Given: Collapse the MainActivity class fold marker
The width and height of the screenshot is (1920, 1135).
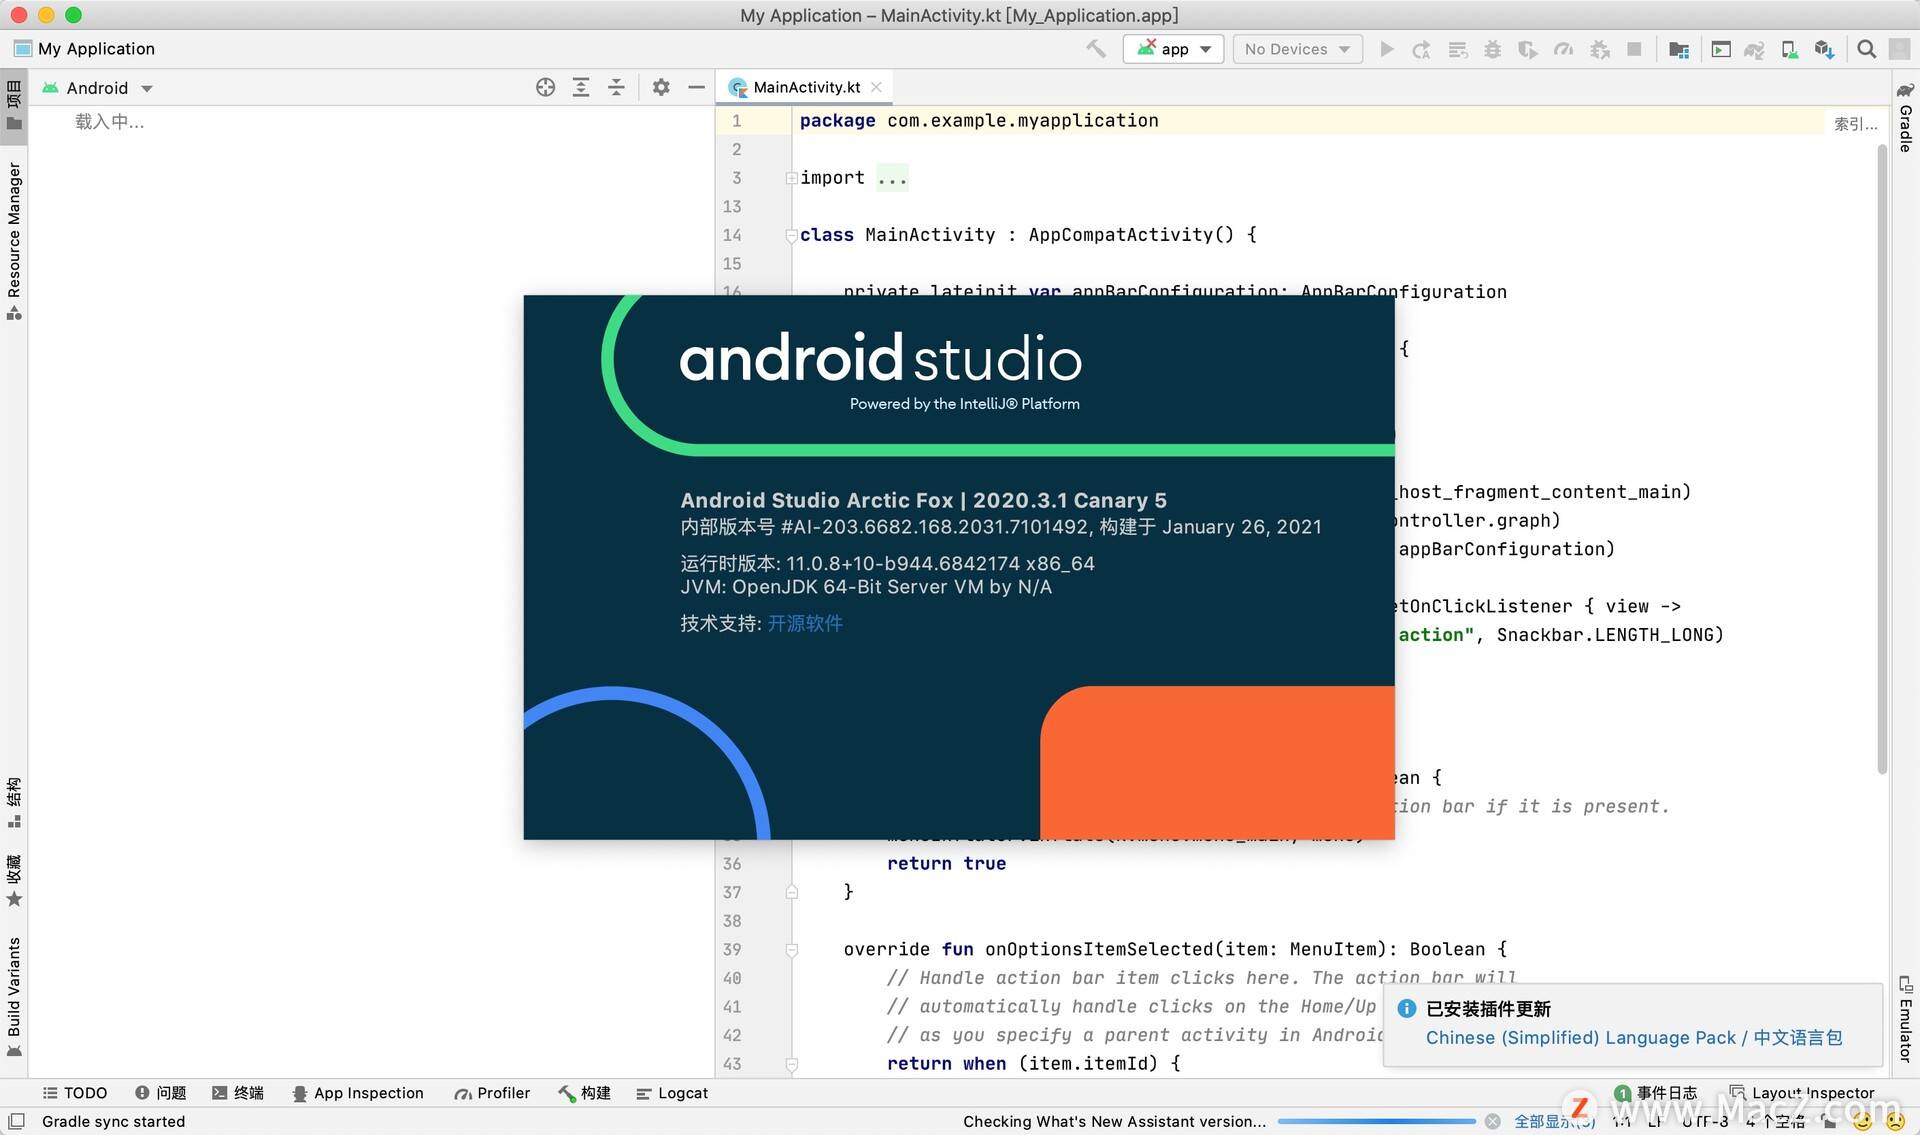Looking at the screenshot, I should click(791, 236).
